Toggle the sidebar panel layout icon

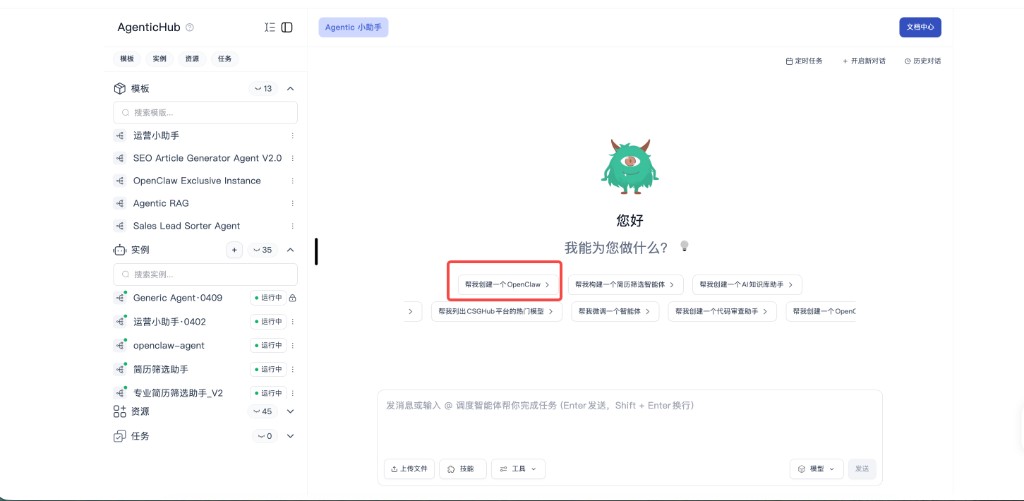(x=287, y=27)
